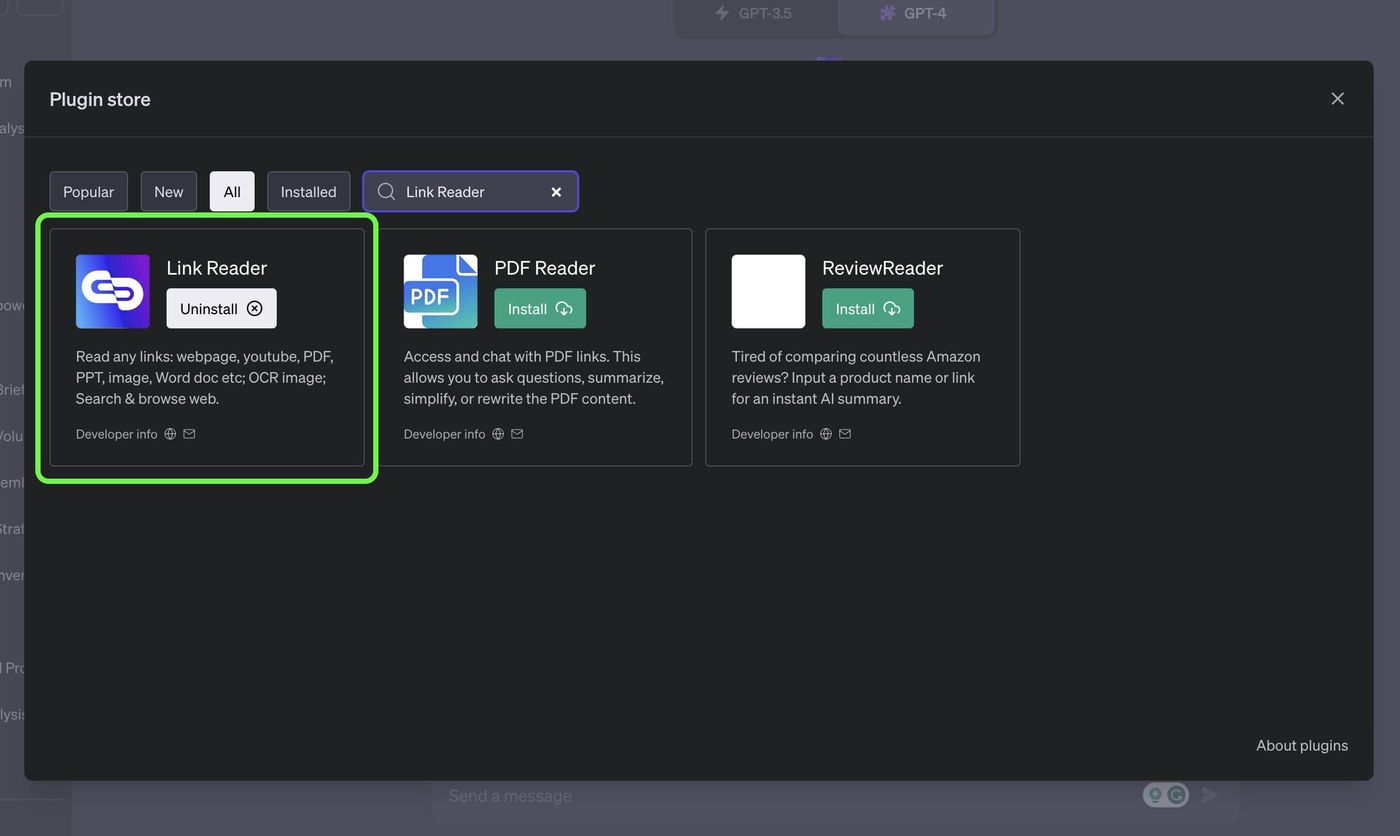Image resolution: width=1400 pixels, height=836 pixels.
Task: Open the About plugins link
Action: tap(1302, 745)
